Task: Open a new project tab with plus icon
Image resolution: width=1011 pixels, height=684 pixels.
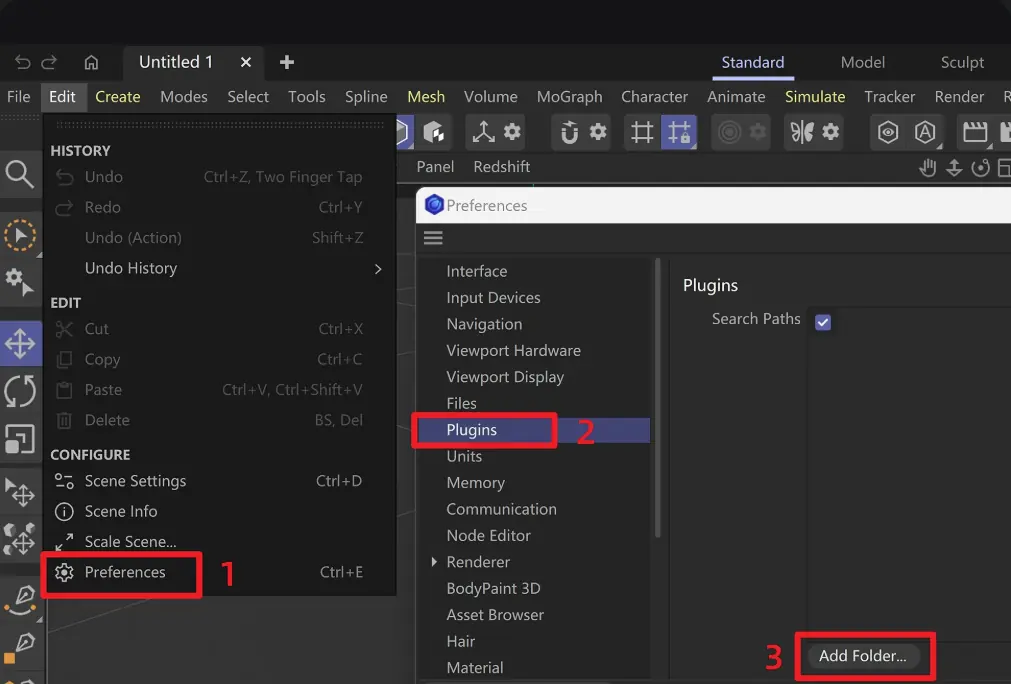Action: [287, 63]
